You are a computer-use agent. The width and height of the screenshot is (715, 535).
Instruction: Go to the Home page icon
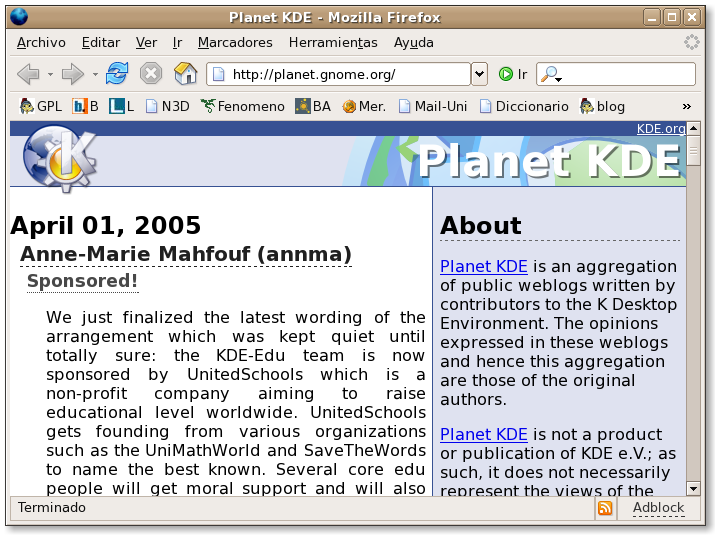point(185,74)
